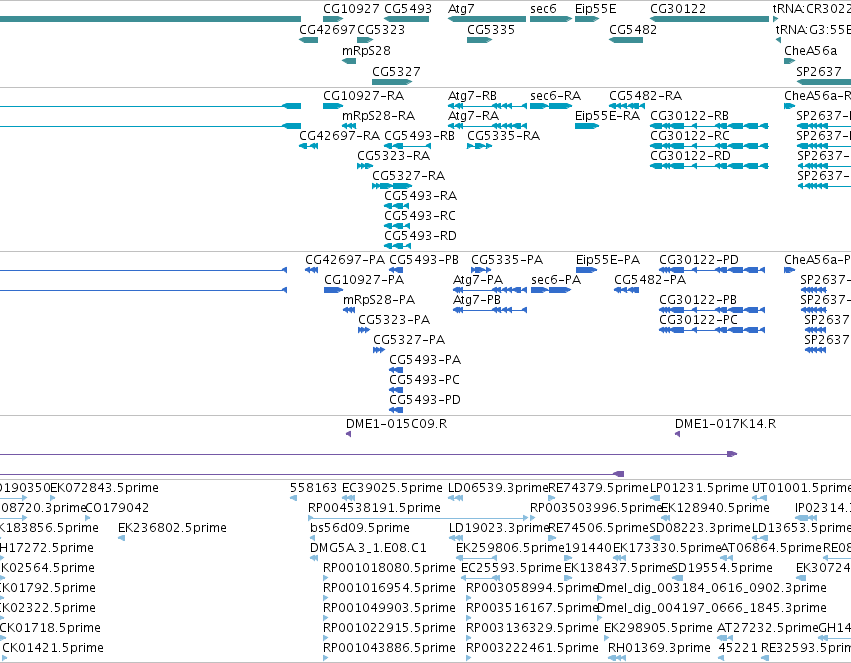Select the CG5335 gene label

click(x=491, y=29)
